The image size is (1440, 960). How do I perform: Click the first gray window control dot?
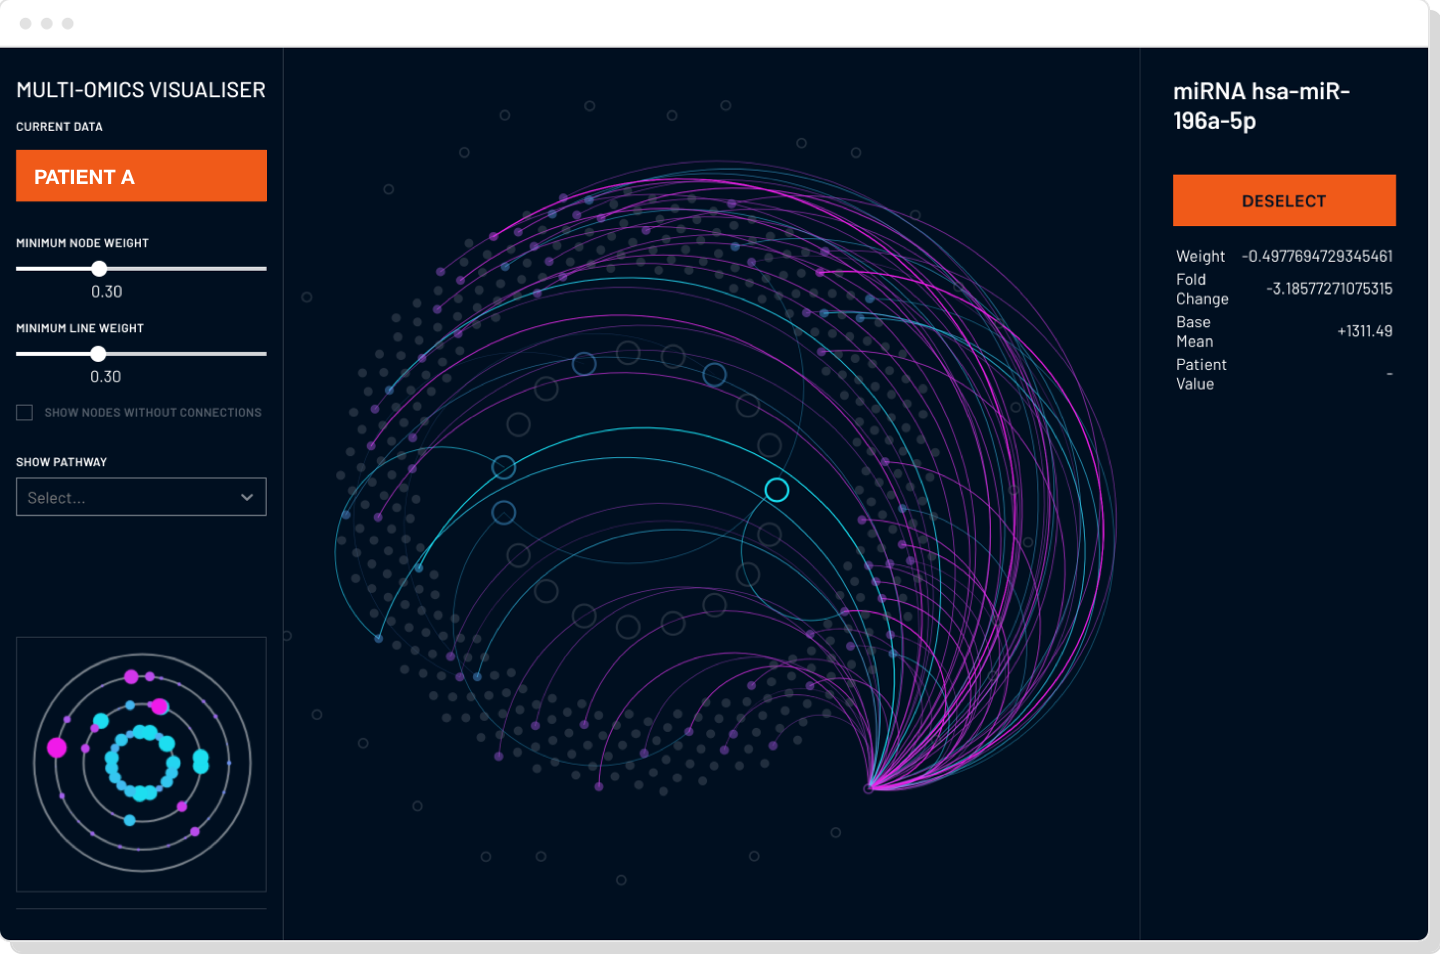26,23
